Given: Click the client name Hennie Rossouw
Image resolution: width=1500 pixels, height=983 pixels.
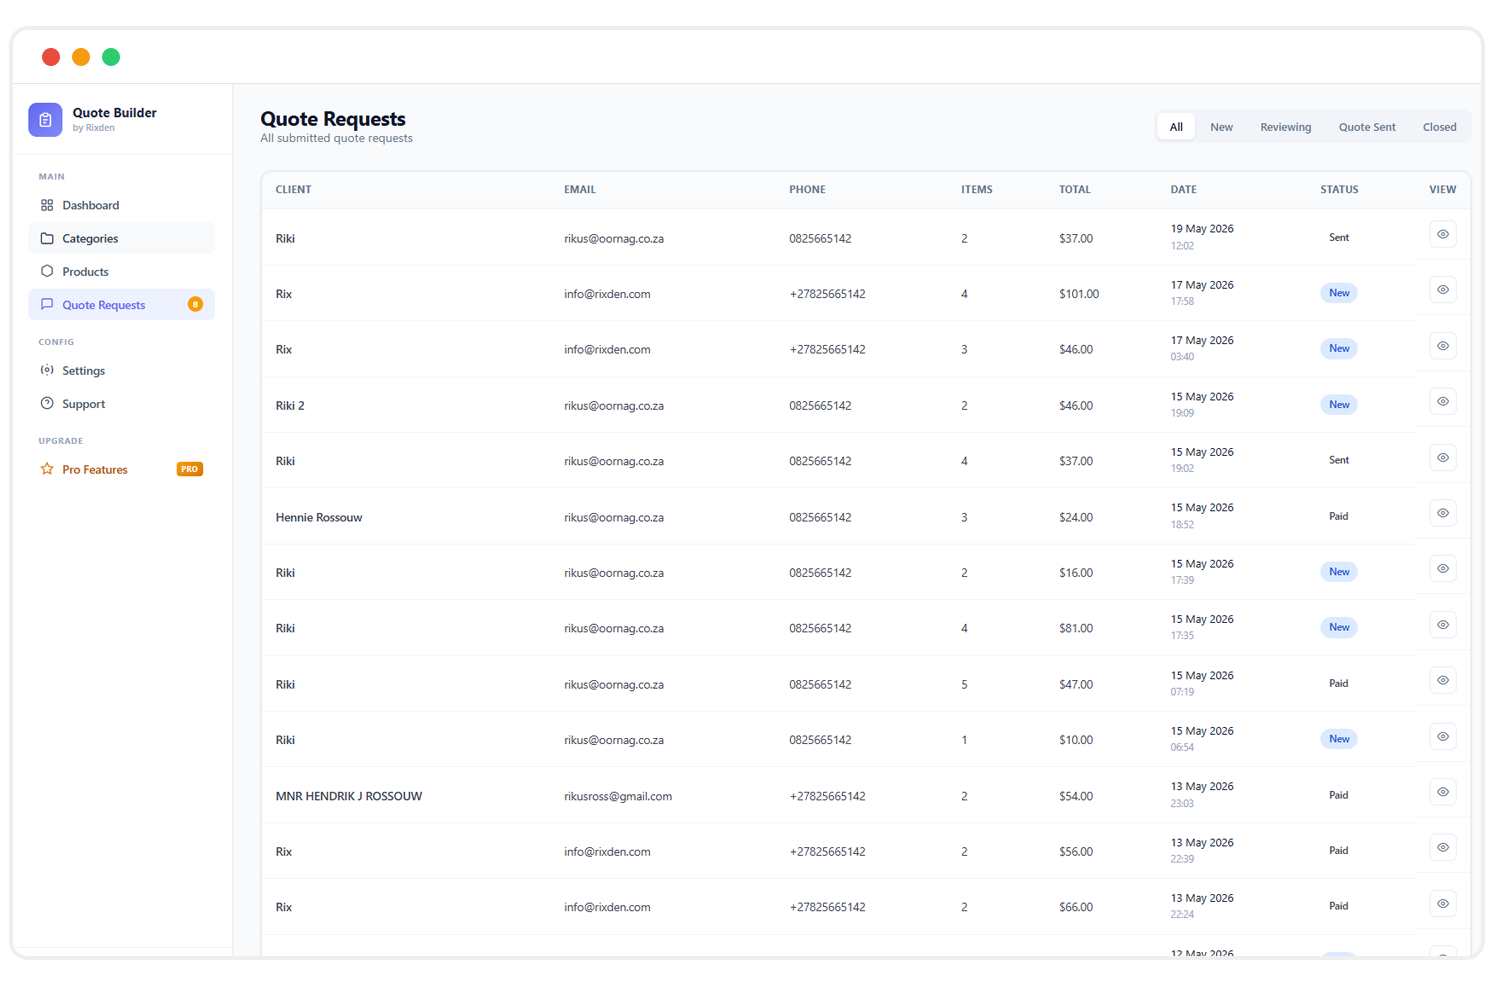Looking at the screenshot, I should [319, 518].
